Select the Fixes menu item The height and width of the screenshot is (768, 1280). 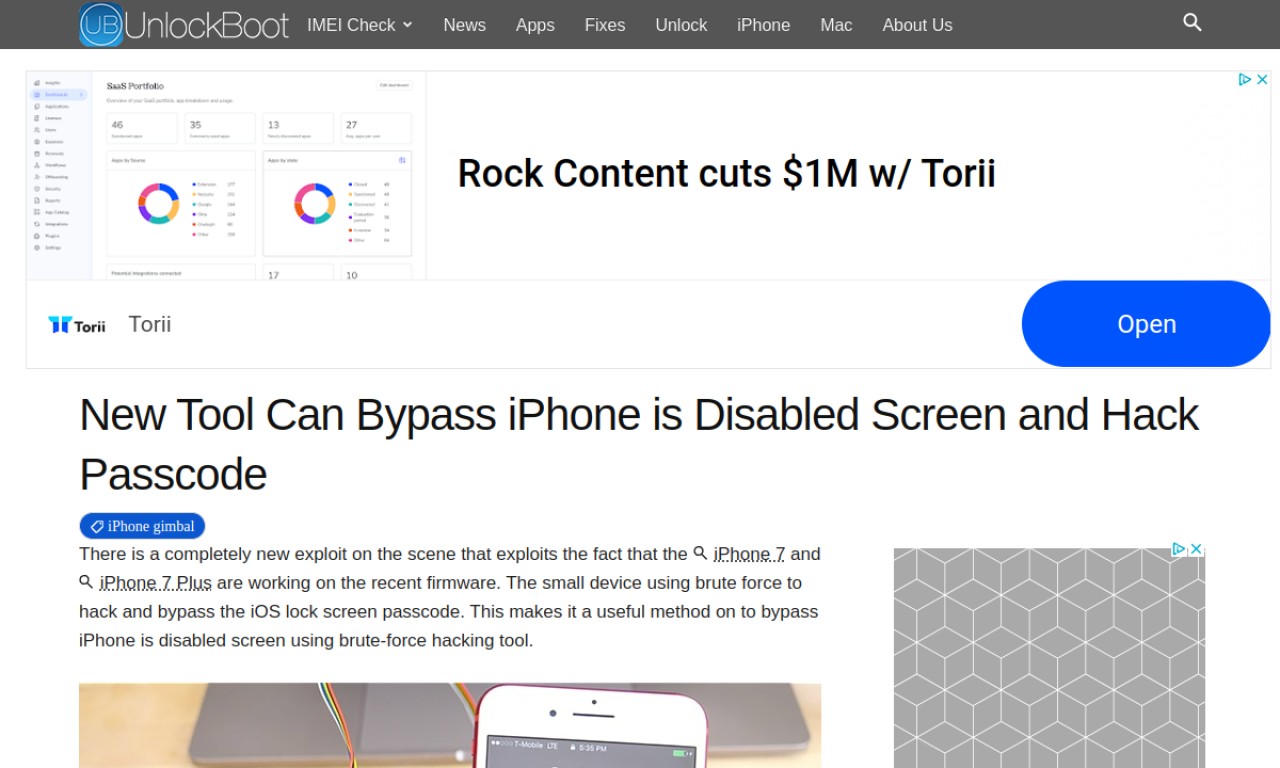tap(605, 25)
